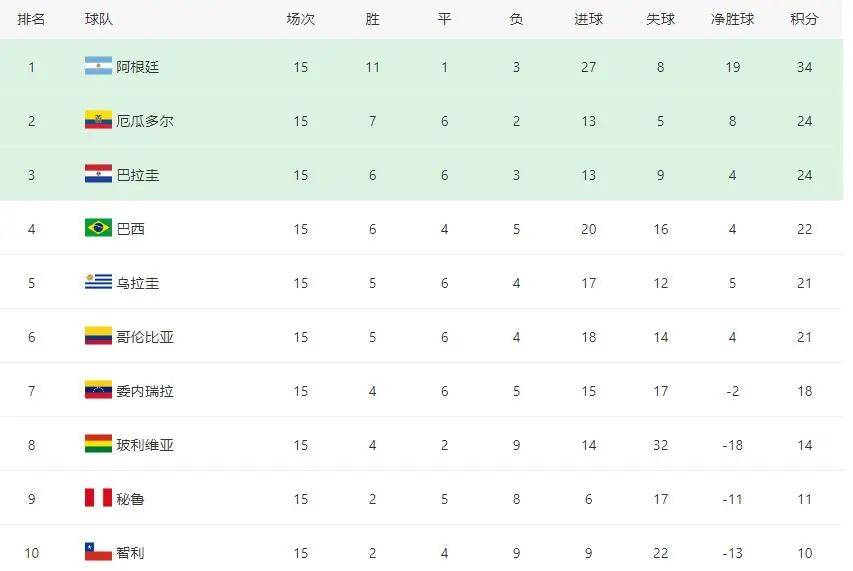Screen dimensions: 853x571
Task: Open team 巴西 name link
Action: click(131, 229)
